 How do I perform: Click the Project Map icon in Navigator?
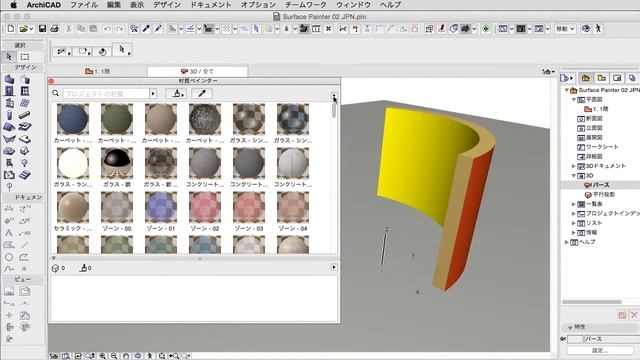[x=586, y=78]
